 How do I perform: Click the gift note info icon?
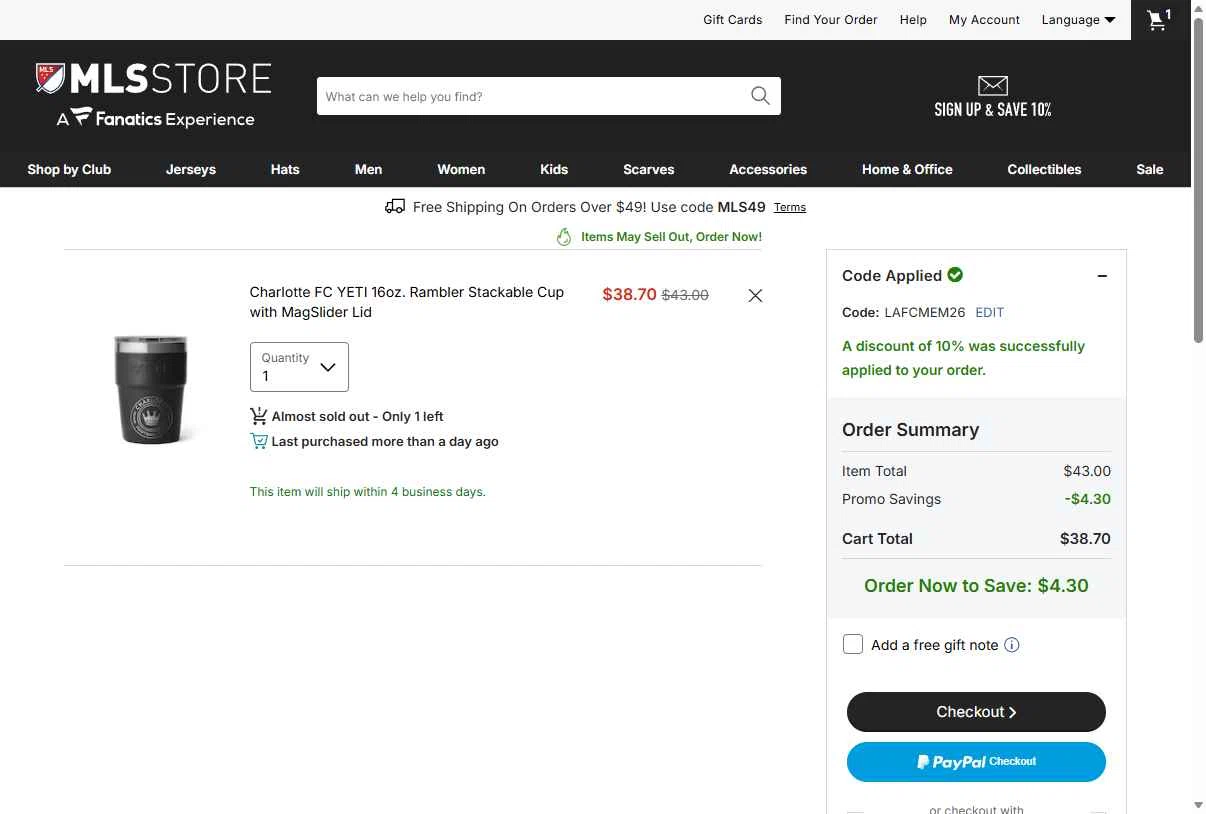1012,645
